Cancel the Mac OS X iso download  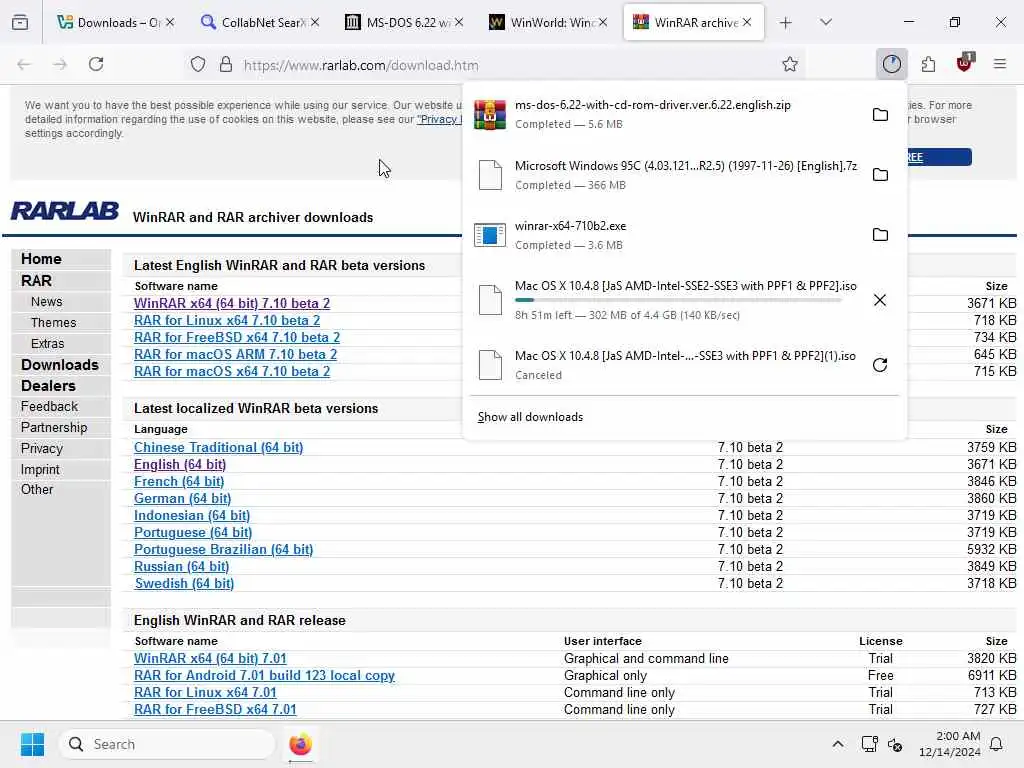[x=880, y=300]
